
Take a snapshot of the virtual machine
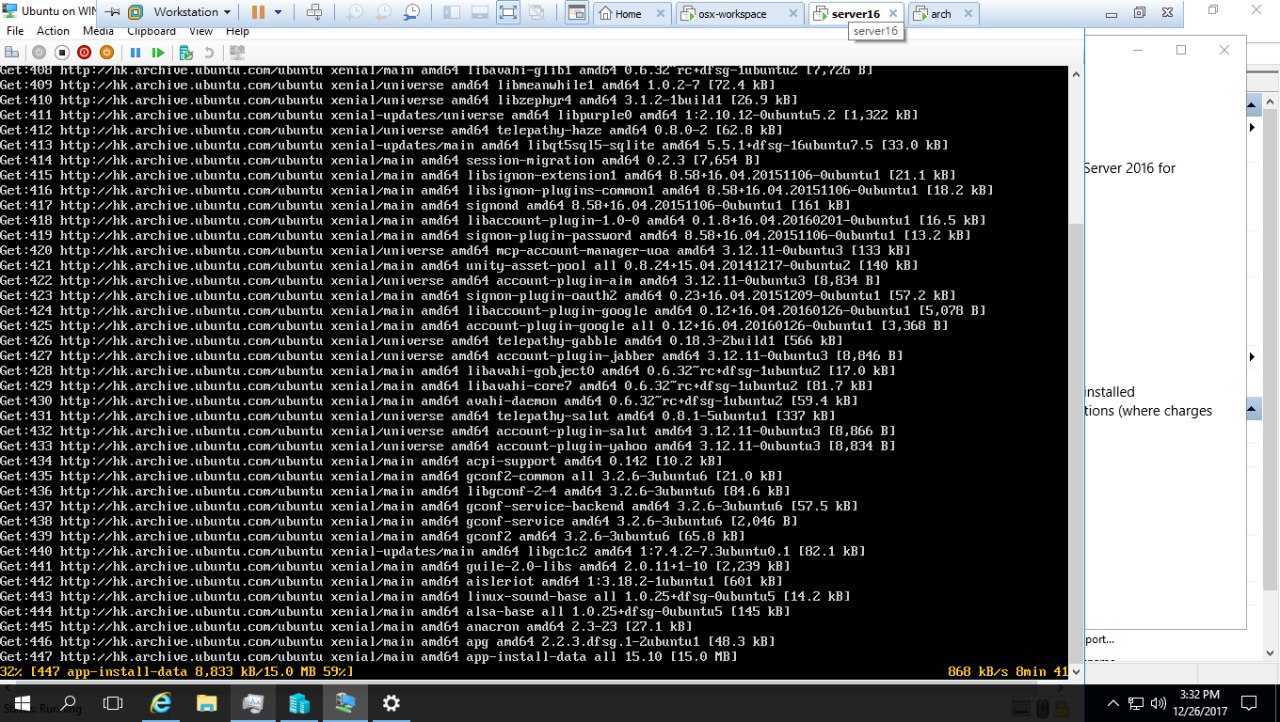(355, 13)
